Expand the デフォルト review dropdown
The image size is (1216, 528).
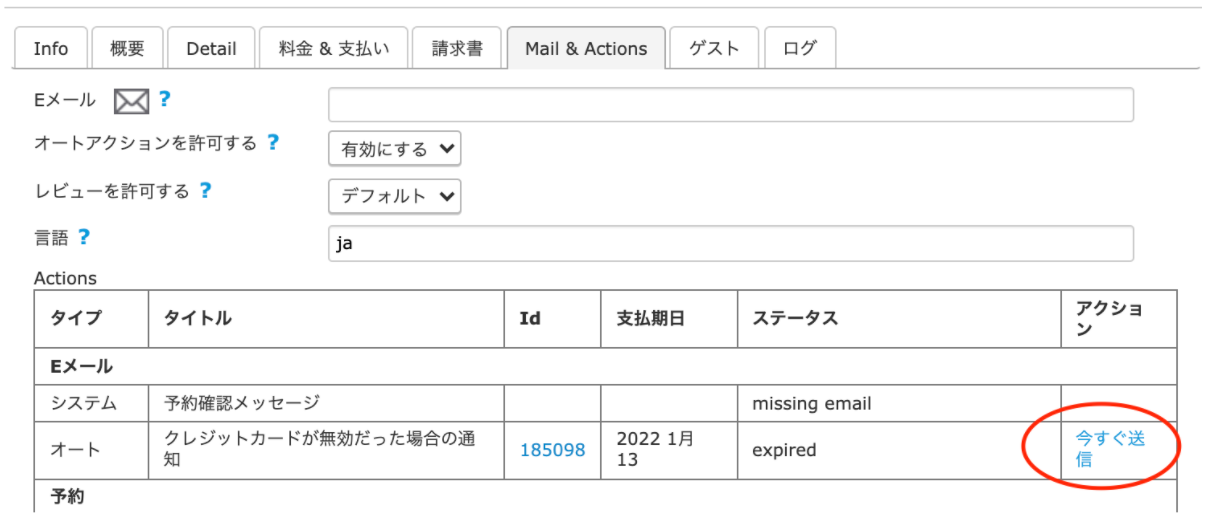[394, 196]
